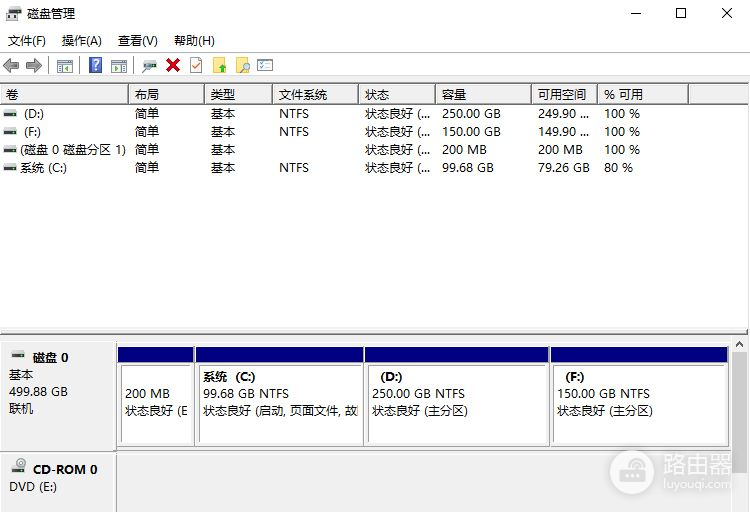Click the 磁盘 0 disk label

coord(50,358)
